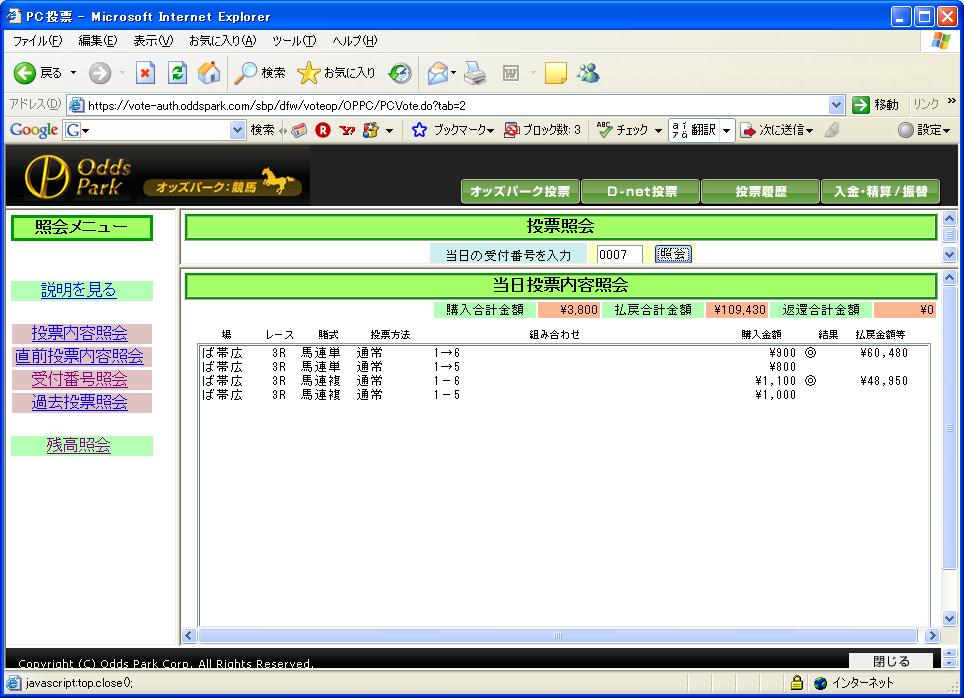Click the 受付番号照会 link
The height and width of the screenshot is (698, 964).
(80, 379)
